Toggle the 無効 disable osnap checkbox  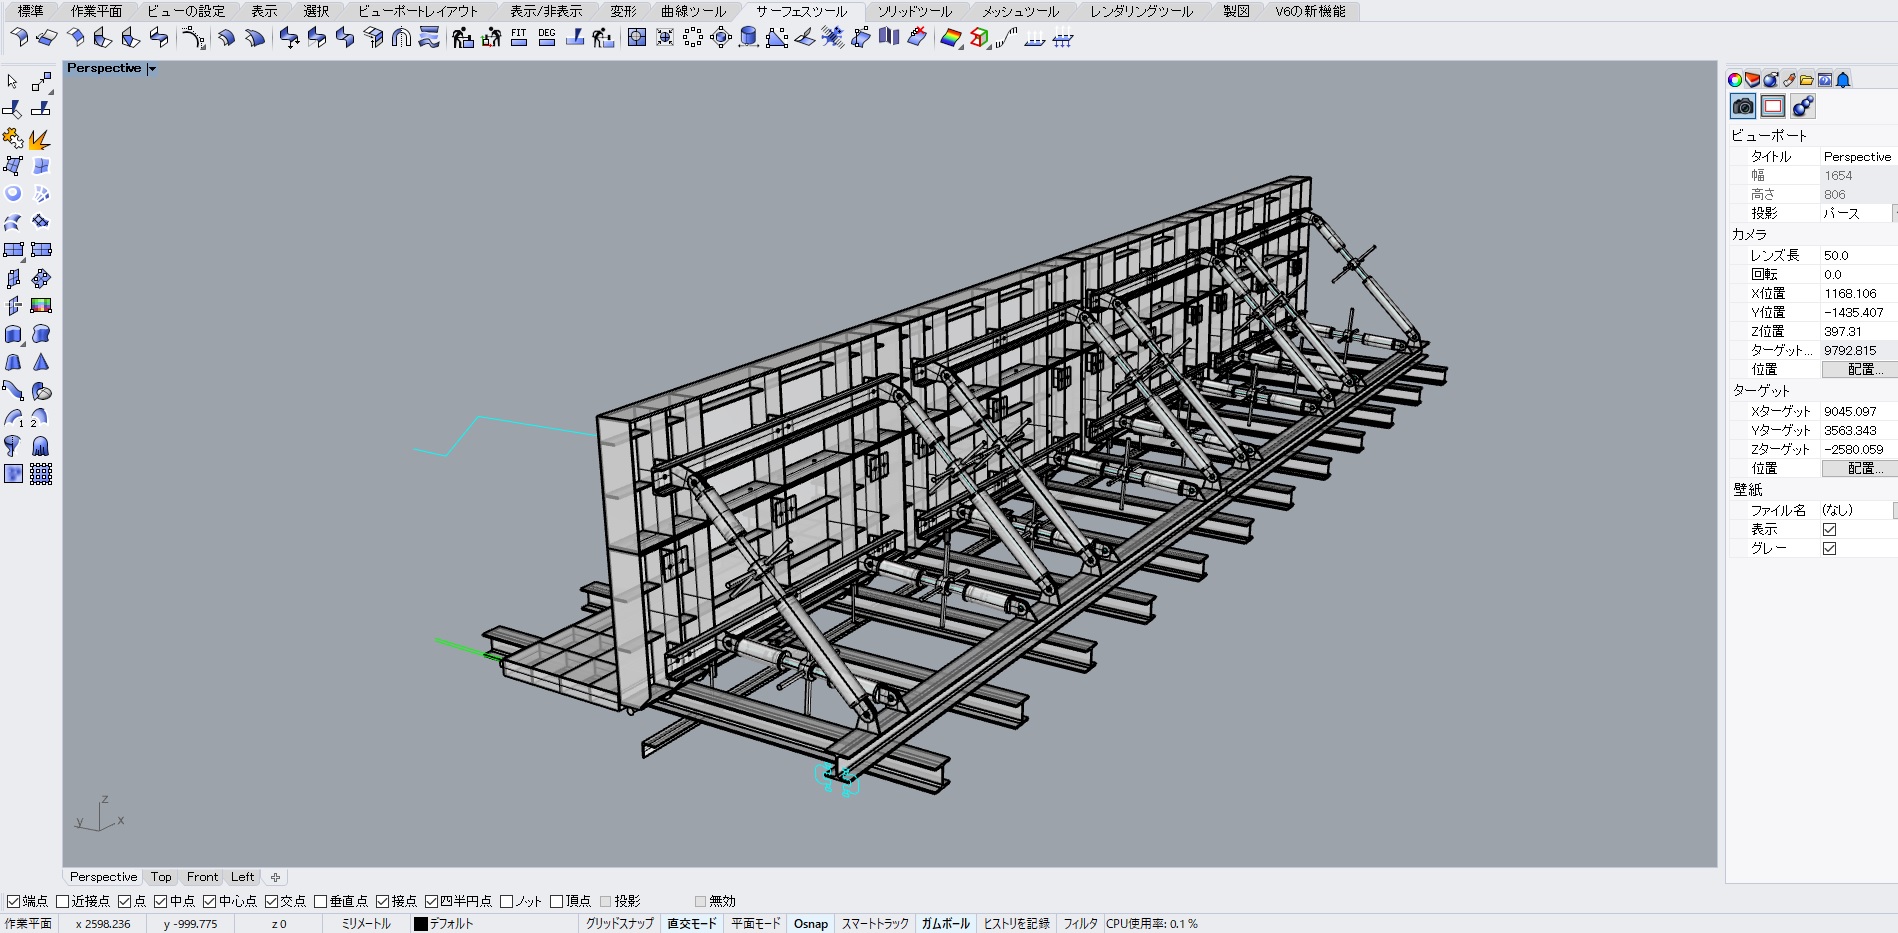pos(700,901)
